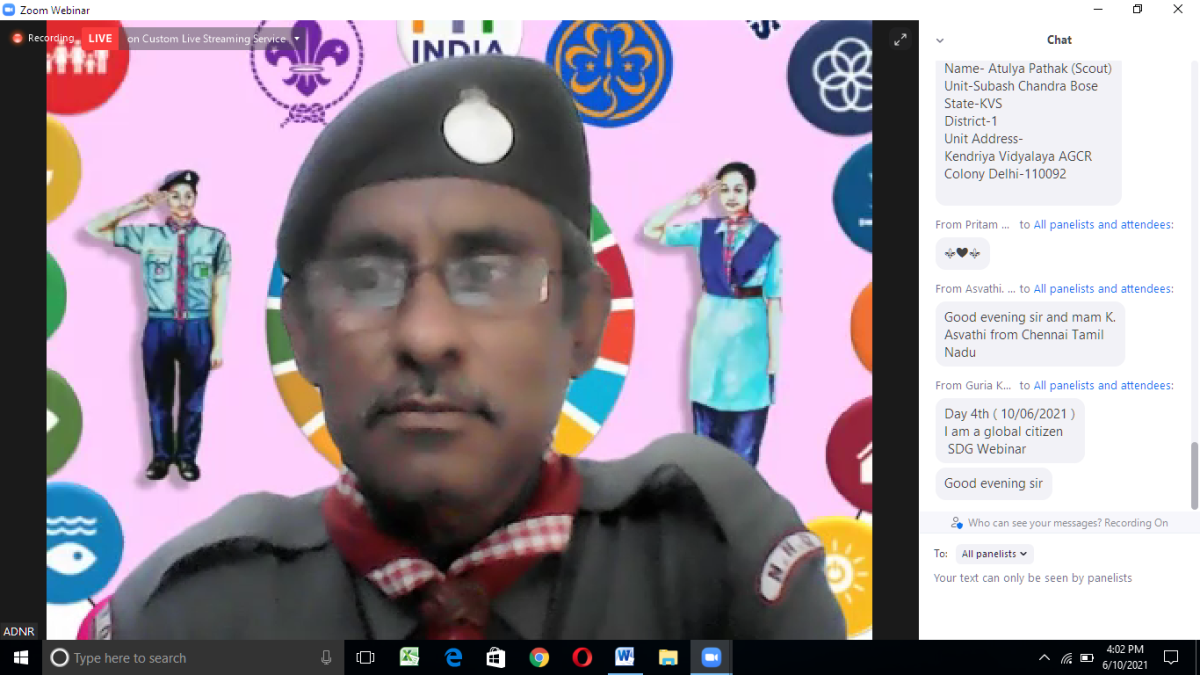The height and width of the screenshot is (675, 1200).
Task: Click the LIVE streaming badge
Action: click(x=100, y=38)
